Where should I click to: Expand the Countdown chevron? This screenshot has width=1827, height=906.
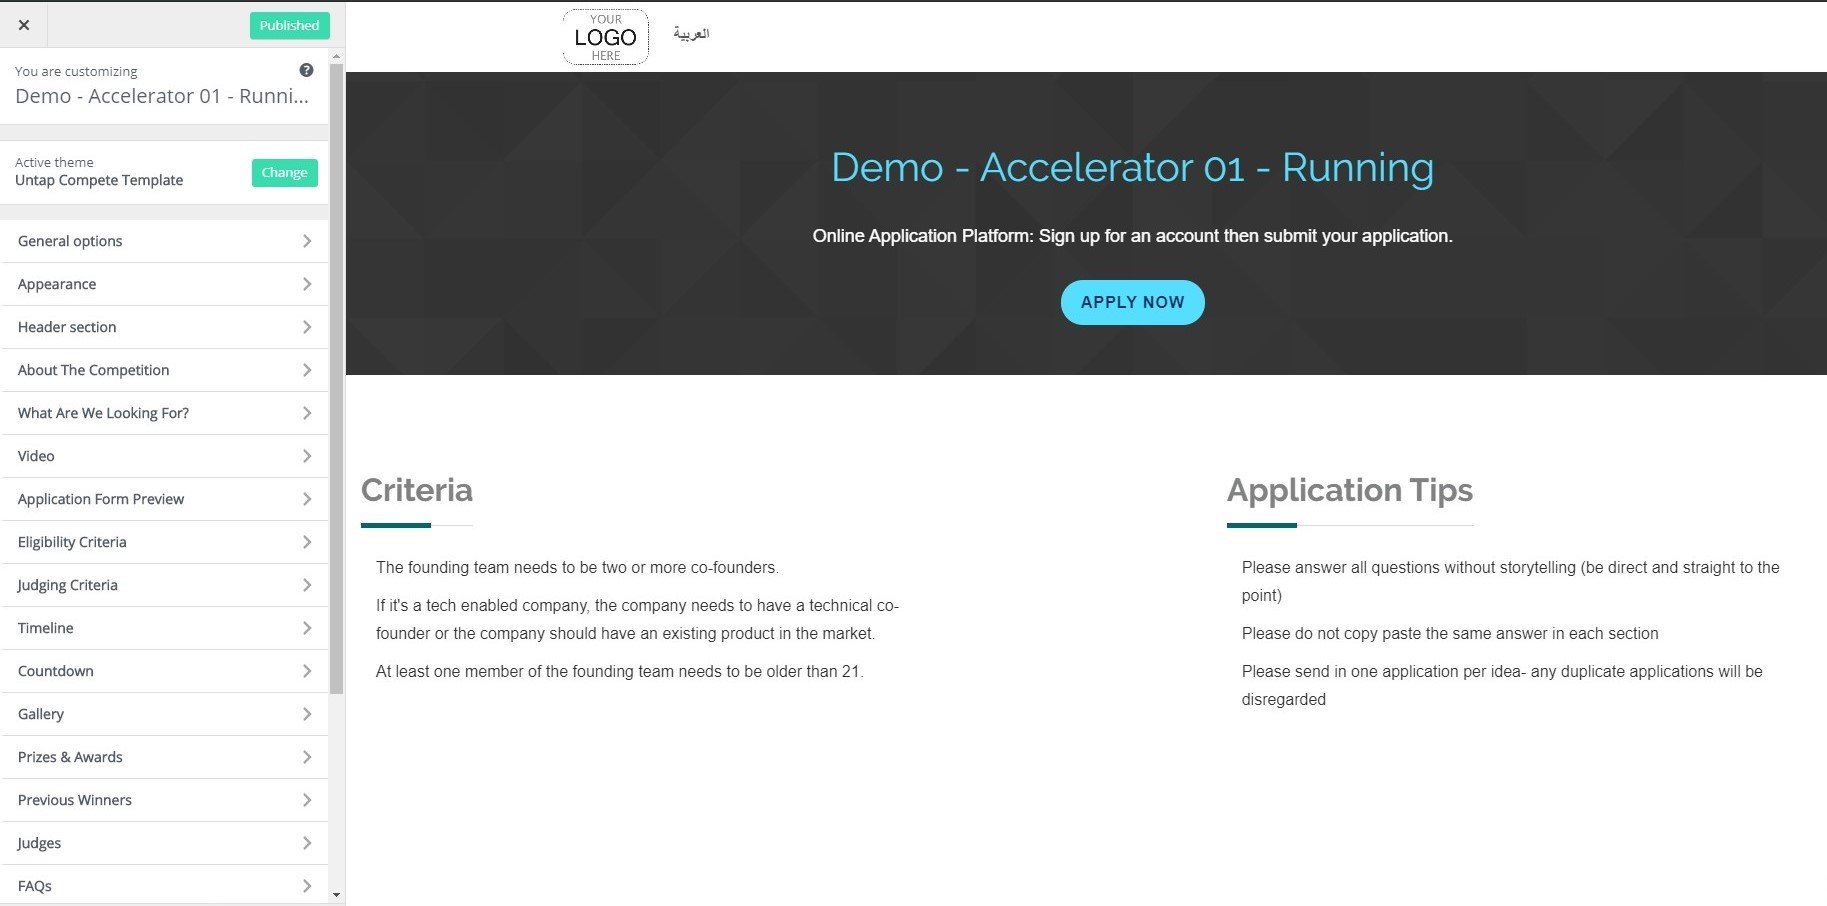coord(307,671)
